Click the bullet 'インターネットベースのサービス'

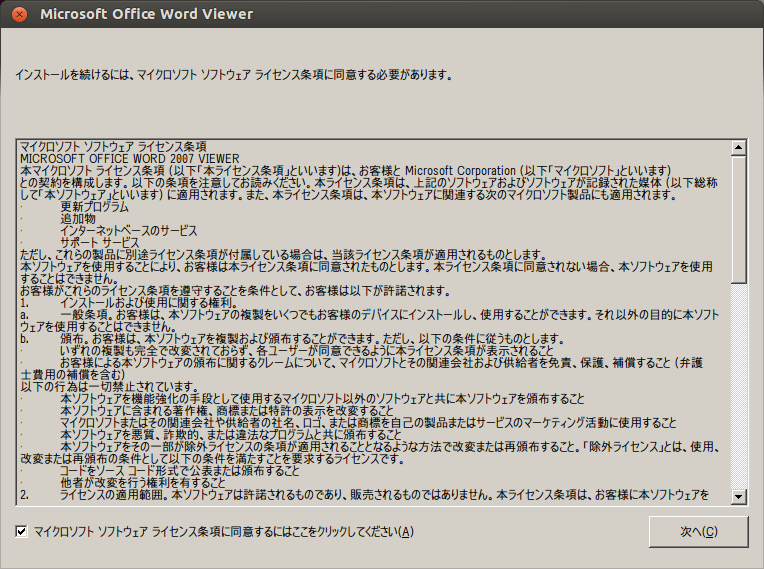pos(129,231)
